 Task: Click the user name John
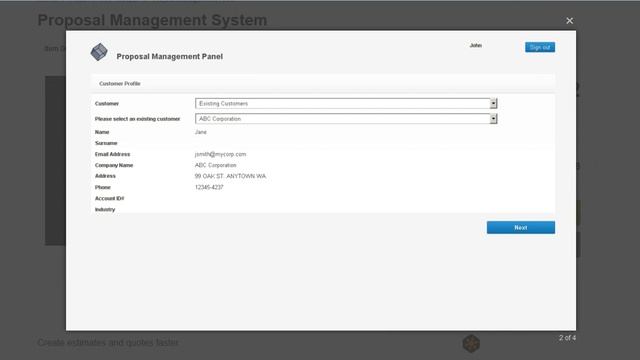pos(476,45)
